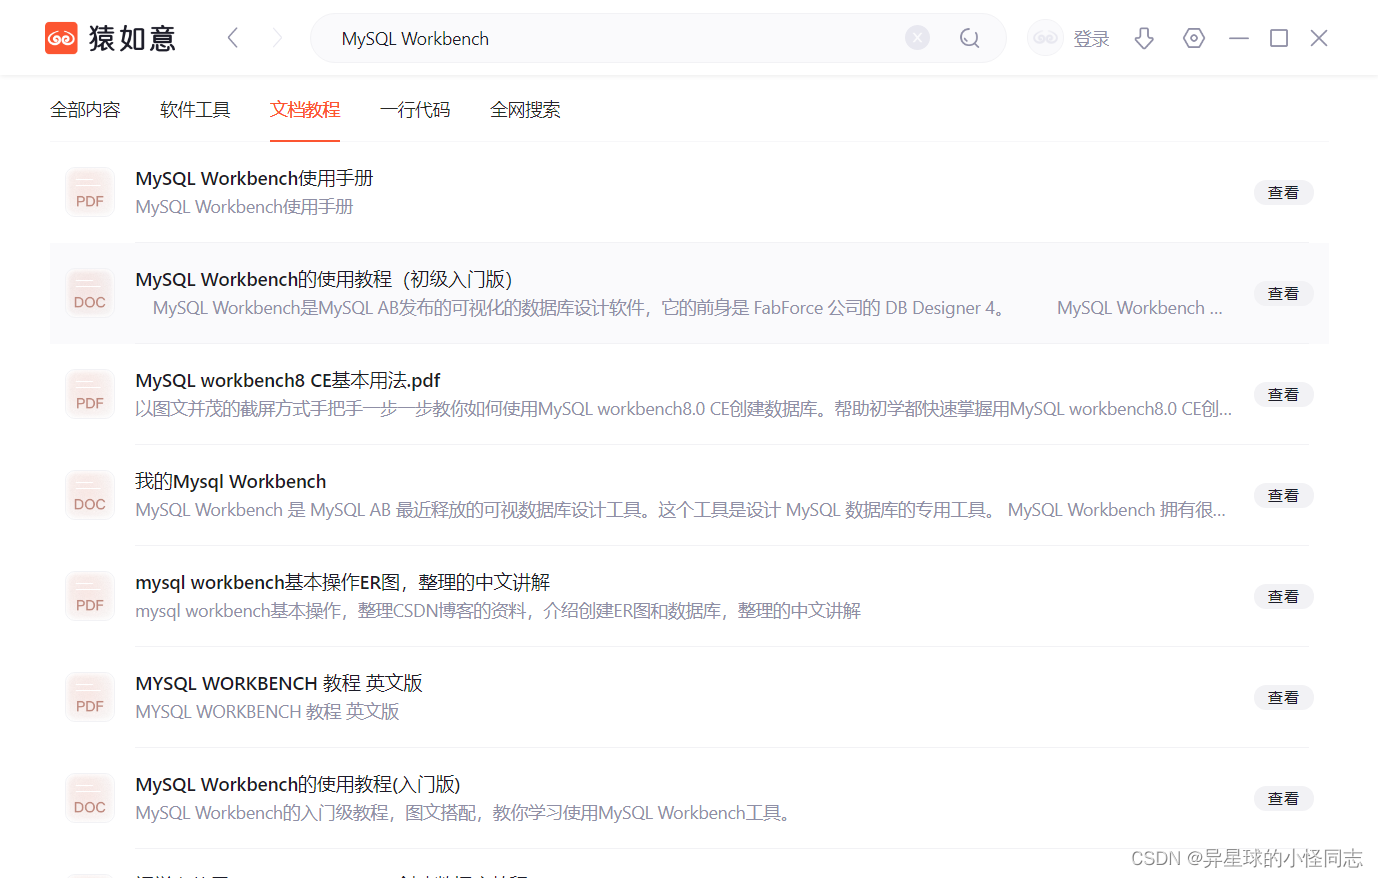1378x878 pixels.
Task: Click DOC icon for 使用教程(入门版)
Action: point(90,798)
